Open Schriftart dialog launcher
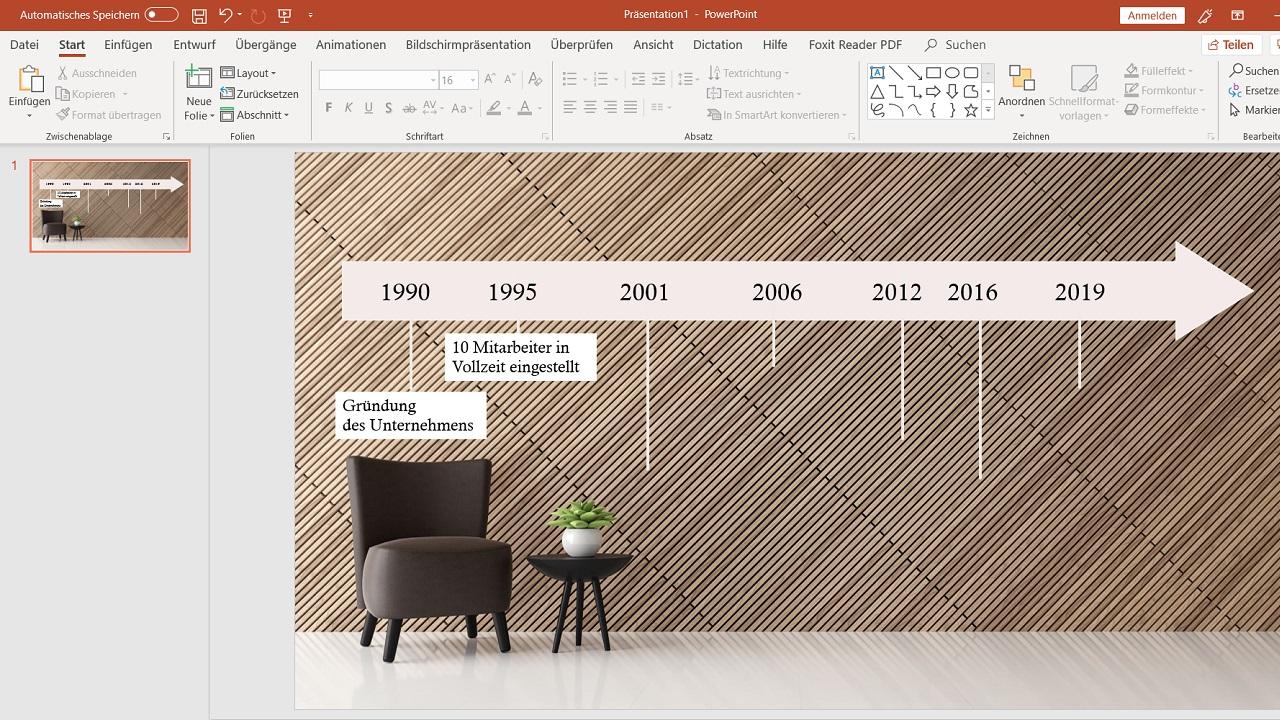This screenshot has height=720, width=1280. [545, 136]
